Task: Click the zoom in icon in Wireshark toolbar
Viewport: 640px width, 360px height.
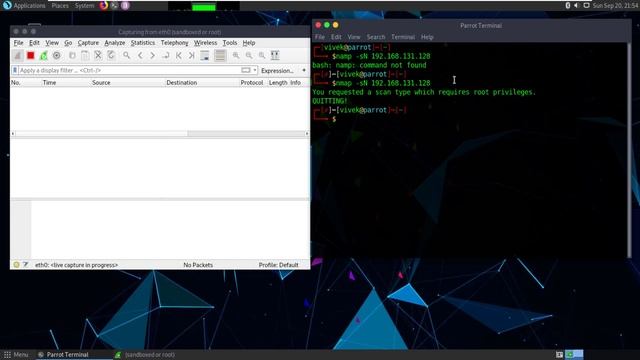Action: coord(236,56)
